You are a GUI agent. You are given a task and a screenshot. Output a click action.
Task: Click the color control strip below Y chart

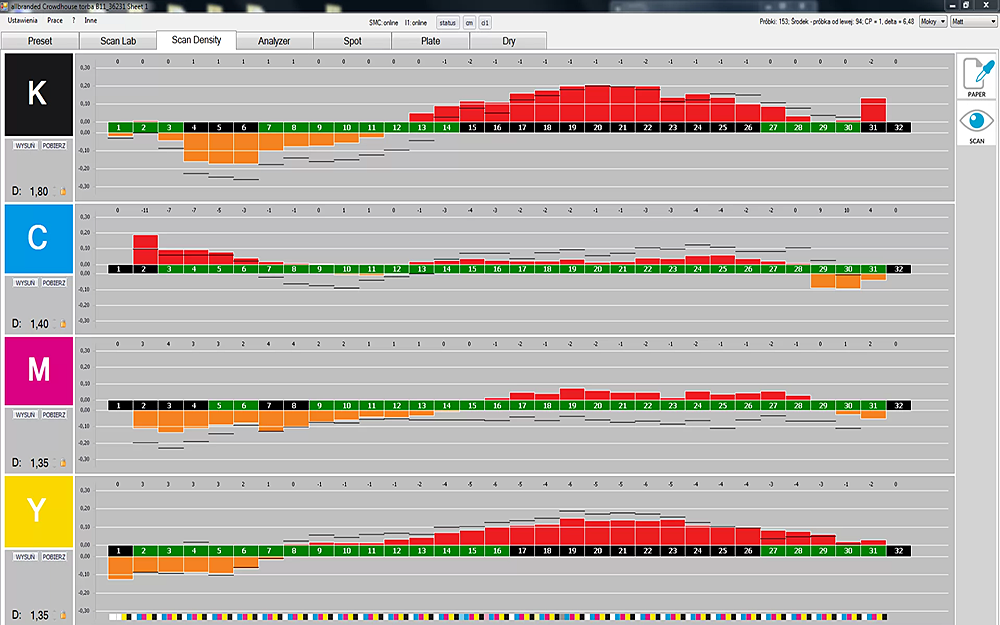(x=497, y=617)
